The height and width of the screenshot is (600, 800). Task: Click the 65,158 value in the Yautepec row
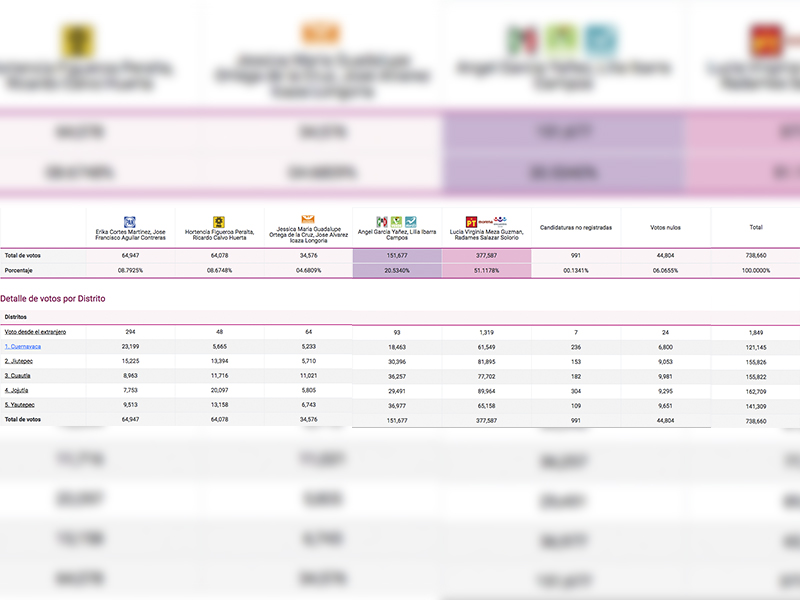pos(486,406)
